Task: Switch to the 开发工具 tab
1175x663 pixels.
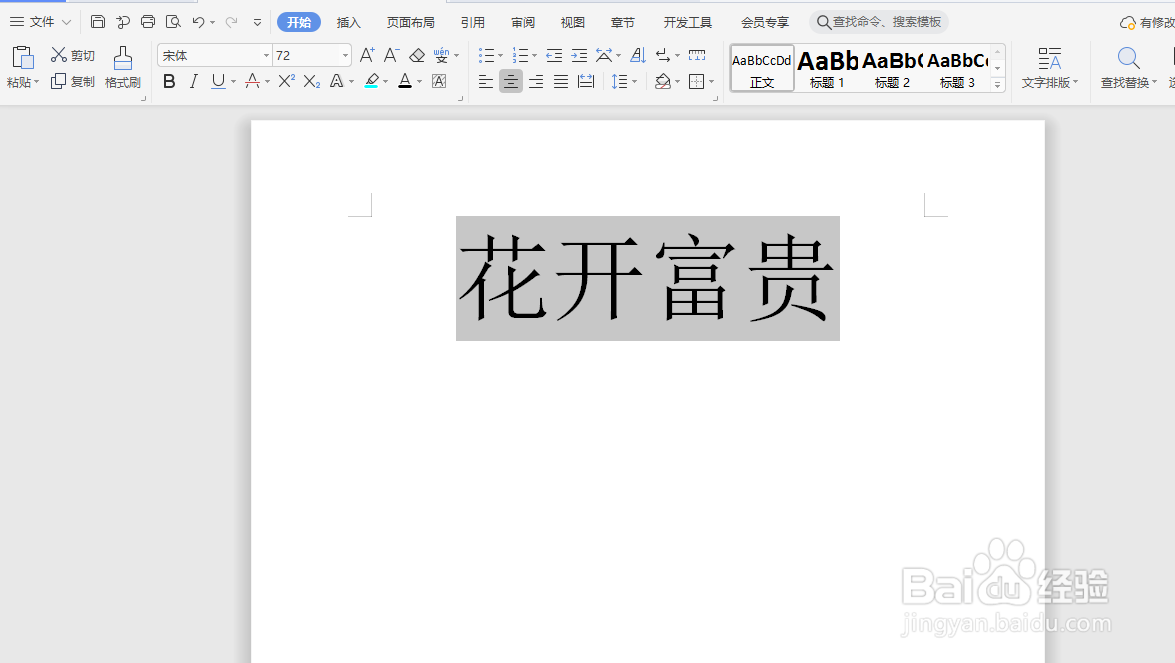Action: [687, 22]
